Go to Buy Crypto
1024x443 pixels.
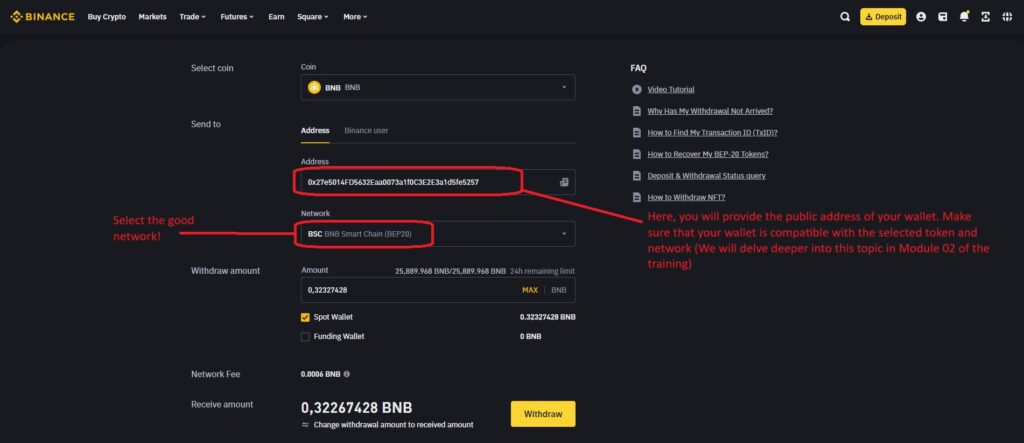pos(106,17)
